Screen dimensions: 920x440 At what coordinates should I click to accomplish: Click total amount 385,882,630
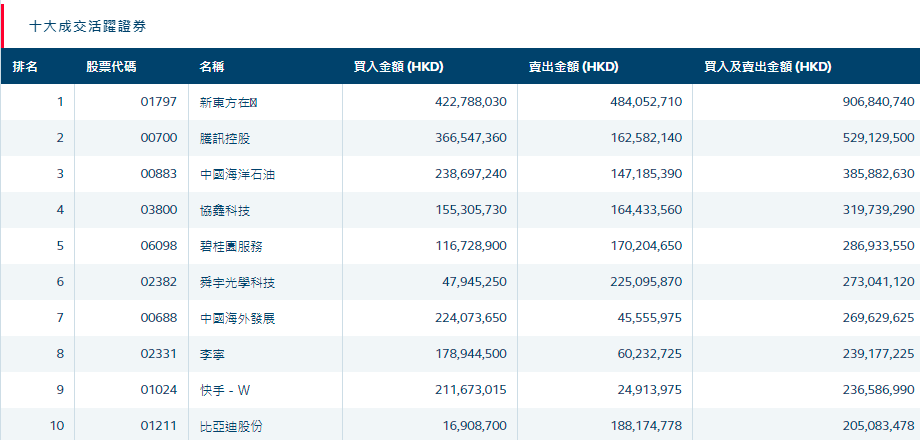click(x=878, y=174)
